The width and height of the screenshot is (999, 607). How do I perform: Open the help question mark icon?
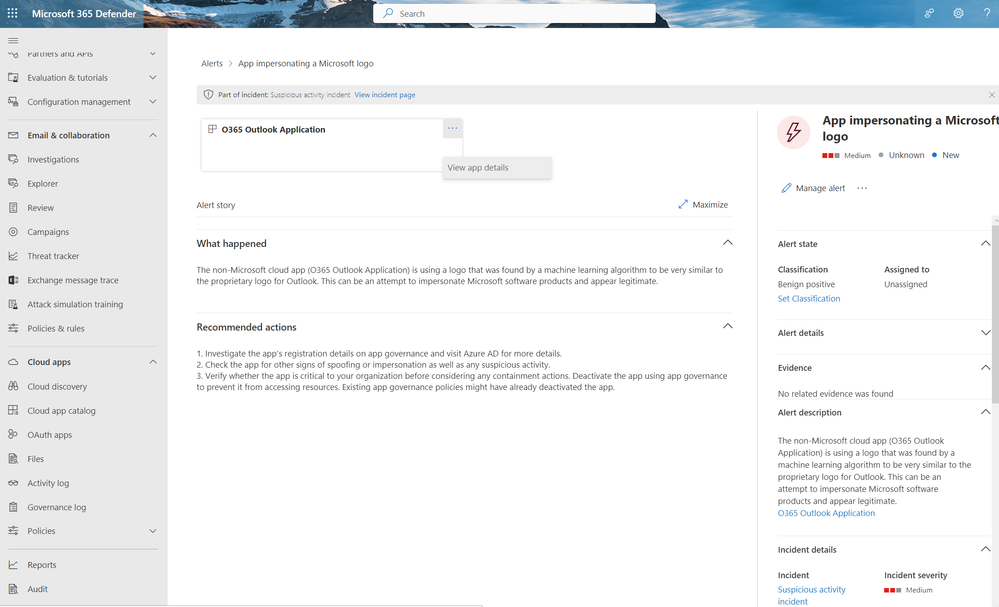pyautogui.click(x=986, y=13)
